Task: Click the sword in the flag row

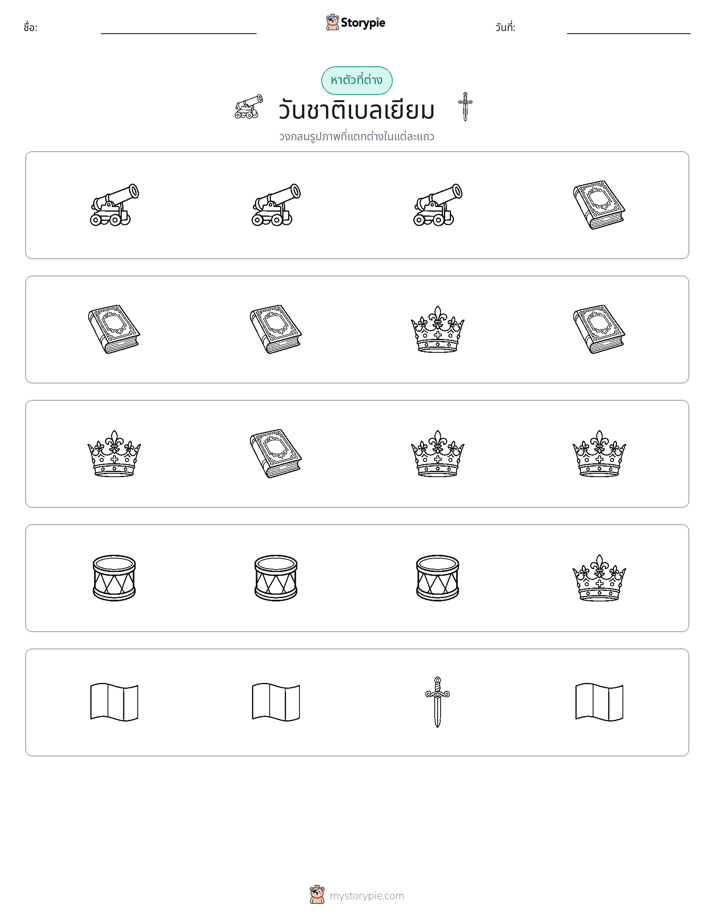Action: [437, 702]
